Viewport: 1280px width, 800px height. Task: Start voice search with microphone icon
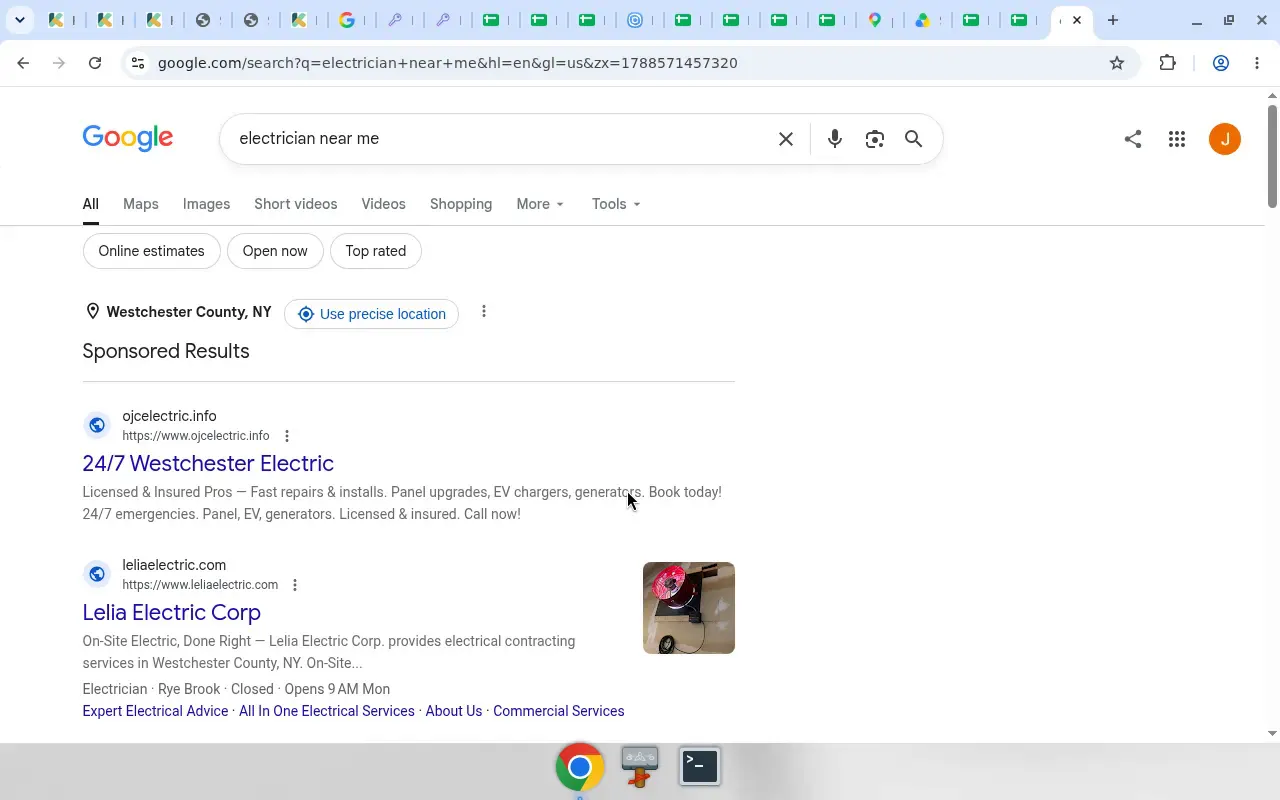point(835,139)
